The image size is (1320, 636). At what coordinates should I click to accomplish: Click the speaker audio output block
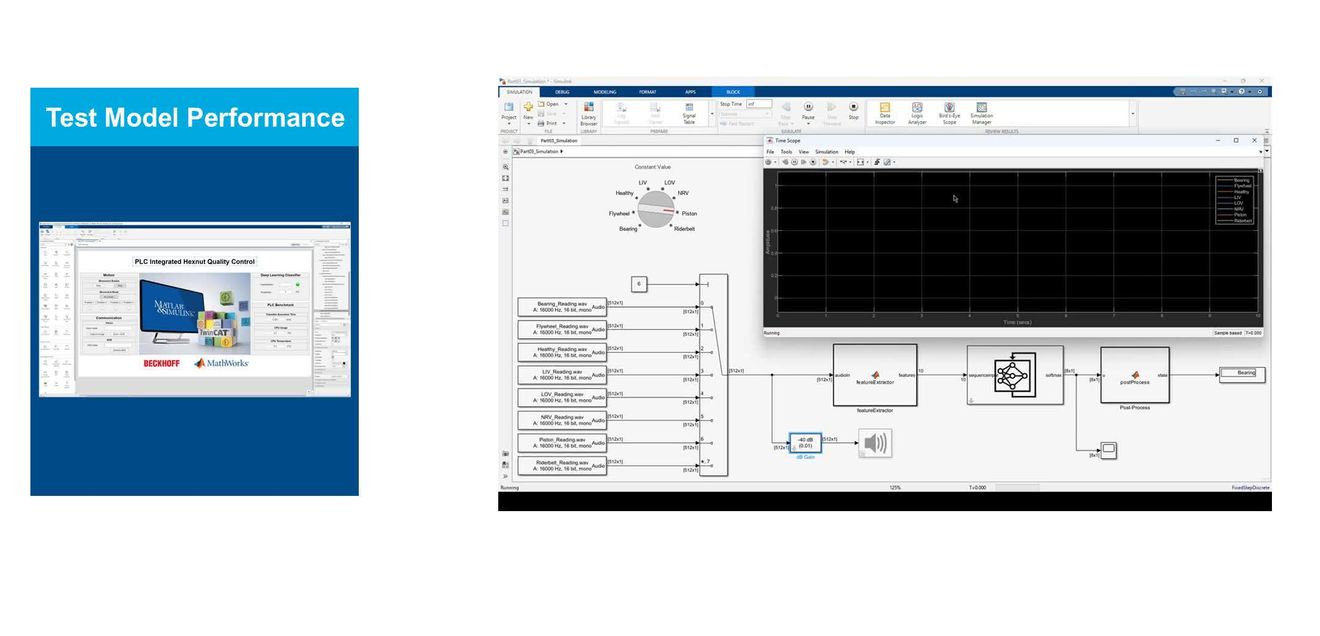click(875, 443)
